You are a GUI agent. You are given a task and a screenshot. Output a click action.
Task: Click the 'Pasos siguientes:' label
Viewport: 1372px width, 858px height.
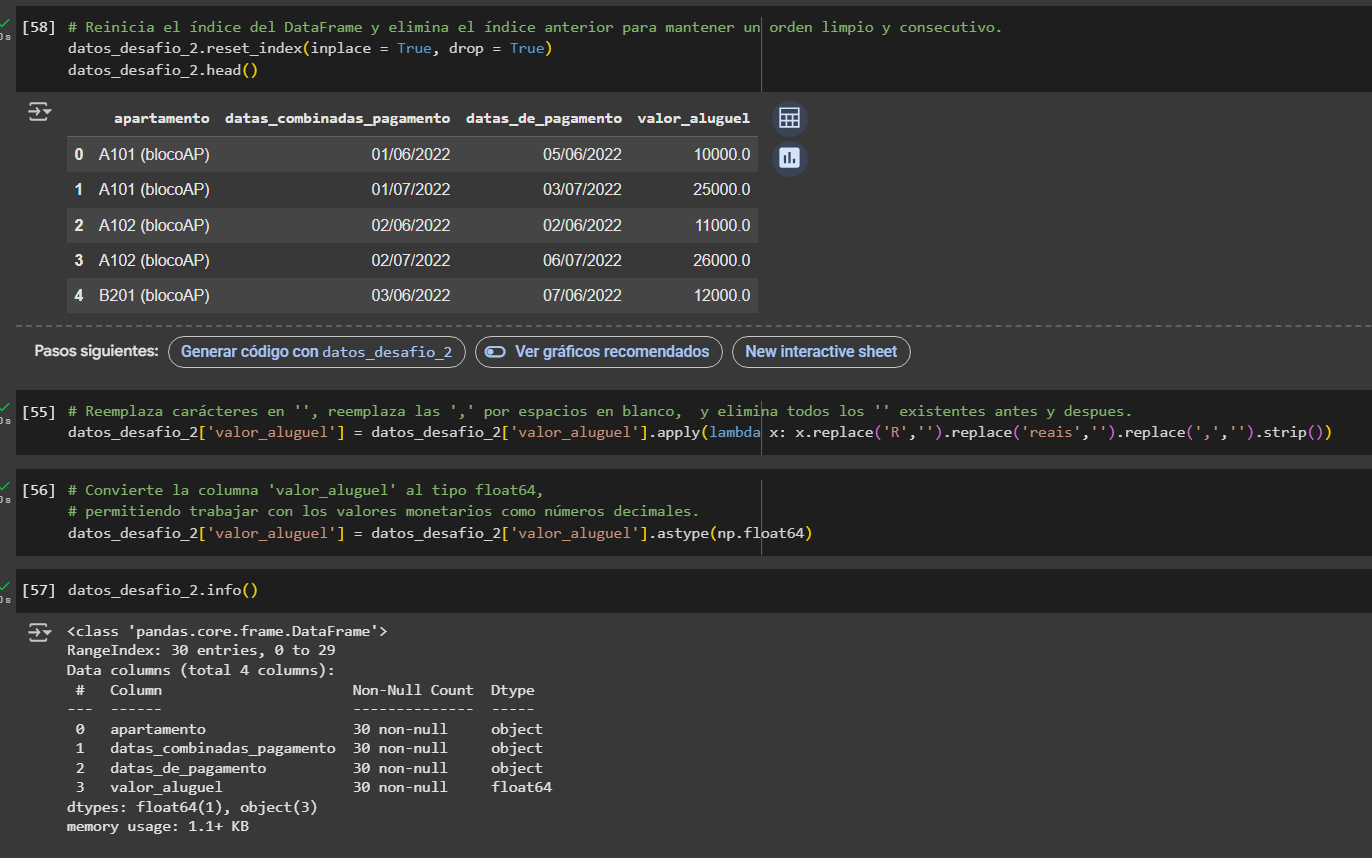pos(97,352)
